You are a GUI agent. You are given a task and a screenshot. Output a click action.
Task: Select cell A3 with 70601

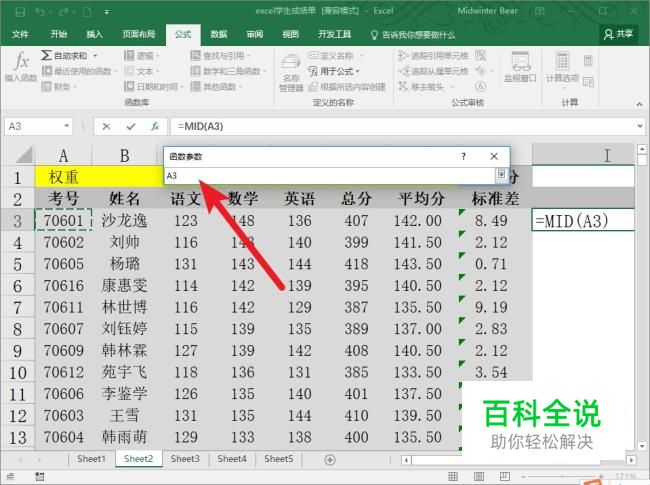tap(63, 220)
